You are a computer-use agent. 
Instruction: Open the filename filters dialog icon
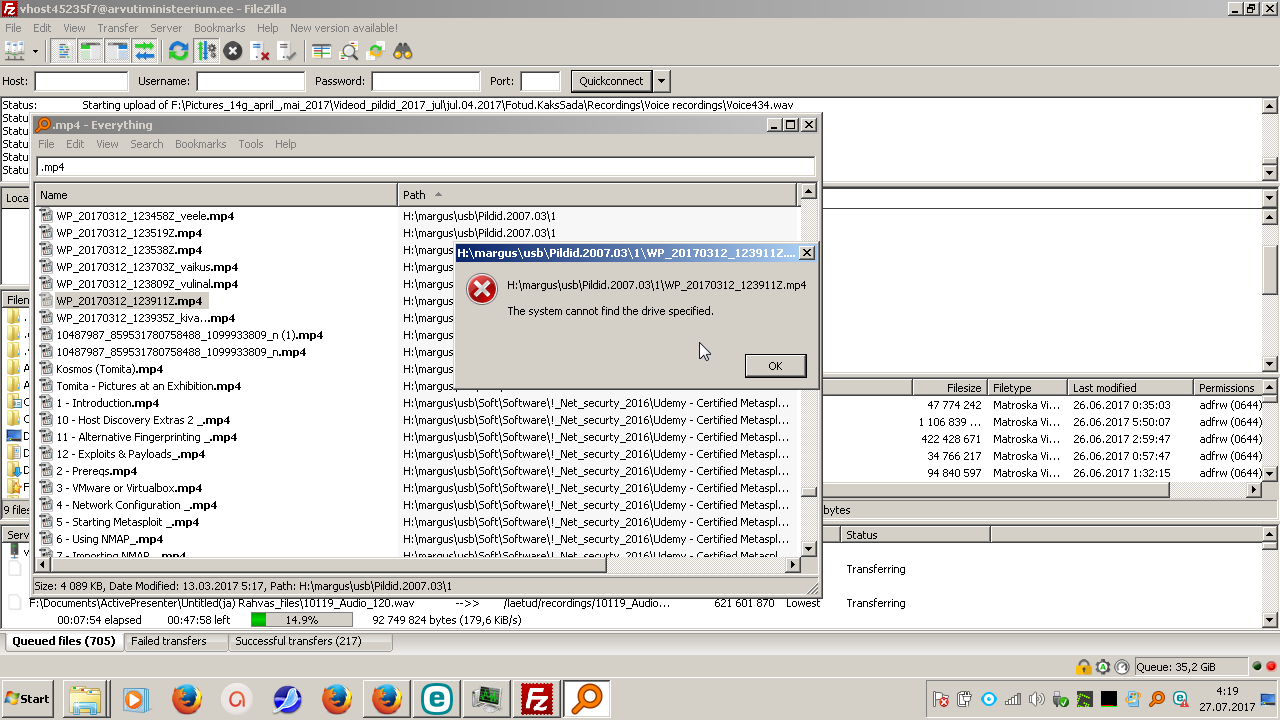pos(321,51)
